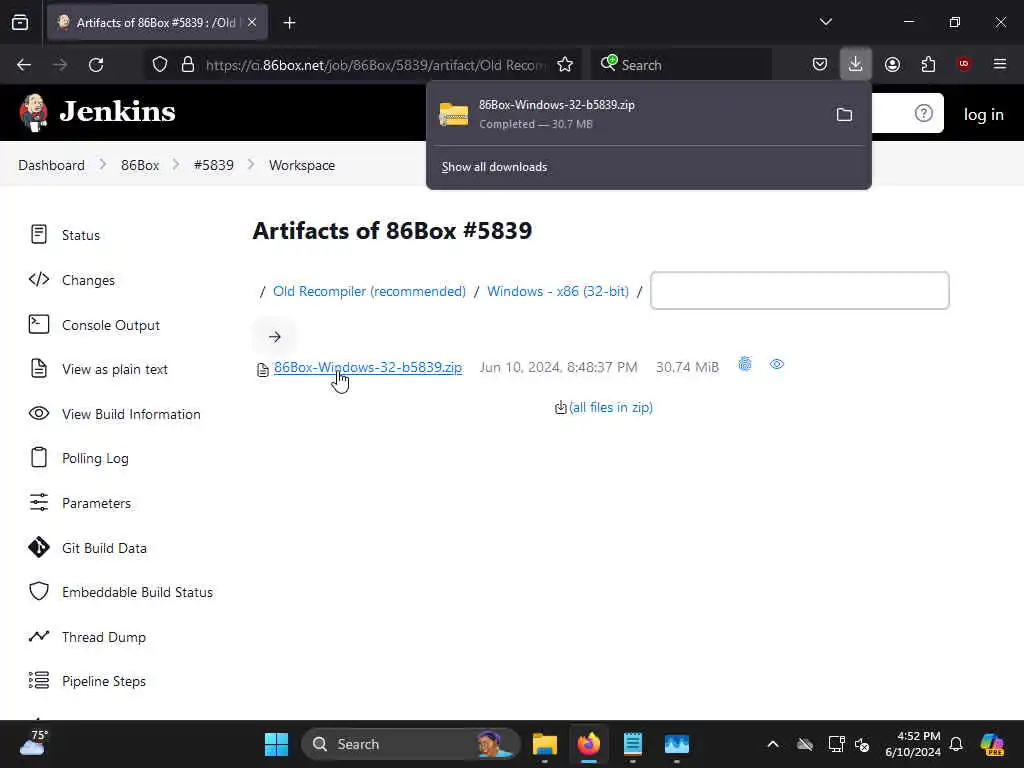The width and height of the screenshot is (1024, 768).
Task: Focus the Firefox Search box
Action: pyautogui.click(x=682, y=65)
